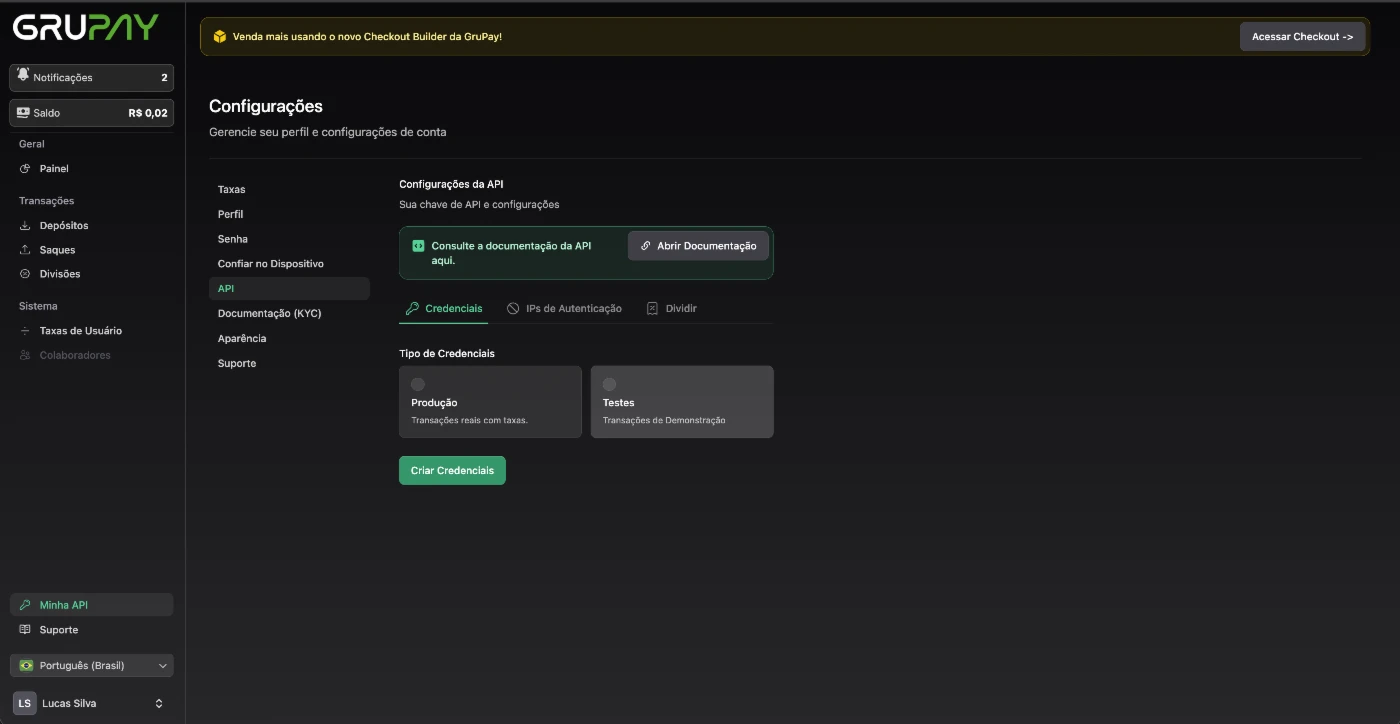Click the Saques upload icon
Viewport: 1400px width, 724px height.
click(x=26, y=250)
